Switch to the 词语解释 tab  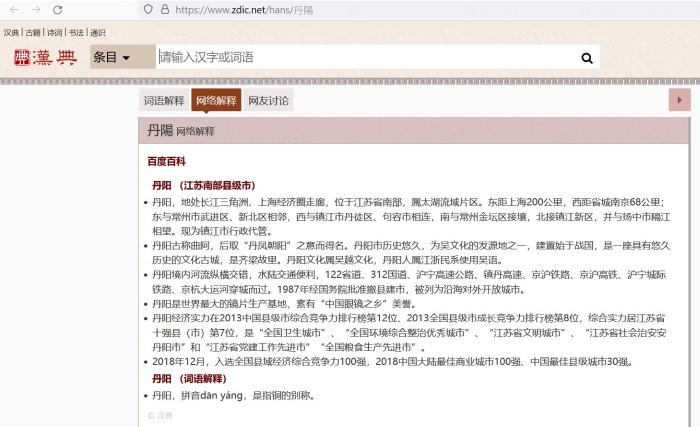164,100
